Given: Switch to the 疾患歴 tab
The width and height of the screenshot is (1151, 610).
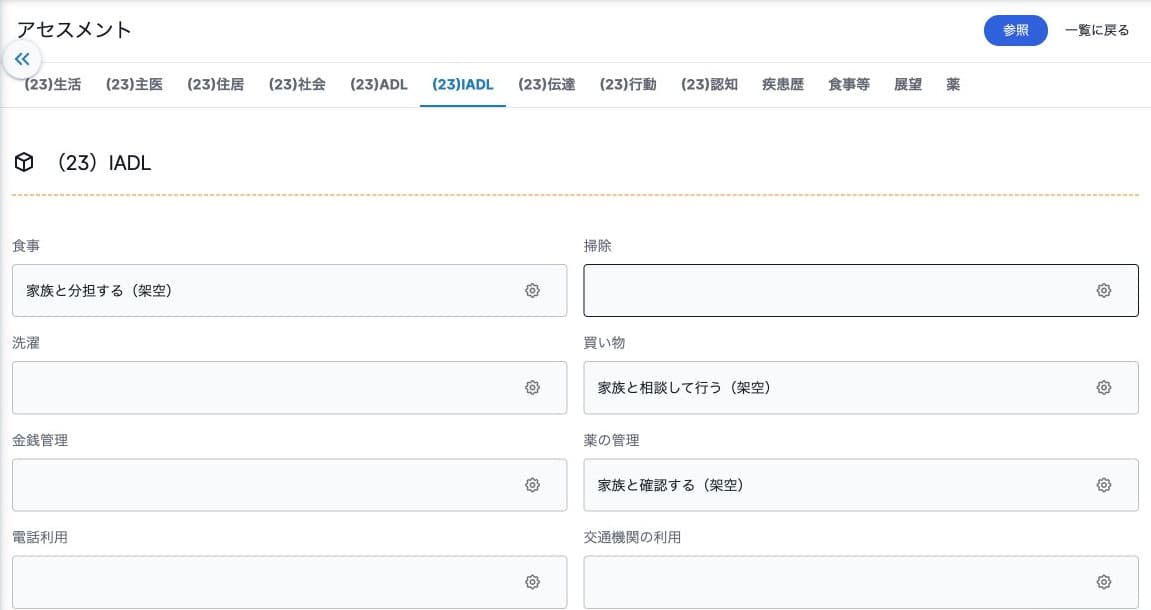Looking at the screenshot, I should tap(783, 84).
